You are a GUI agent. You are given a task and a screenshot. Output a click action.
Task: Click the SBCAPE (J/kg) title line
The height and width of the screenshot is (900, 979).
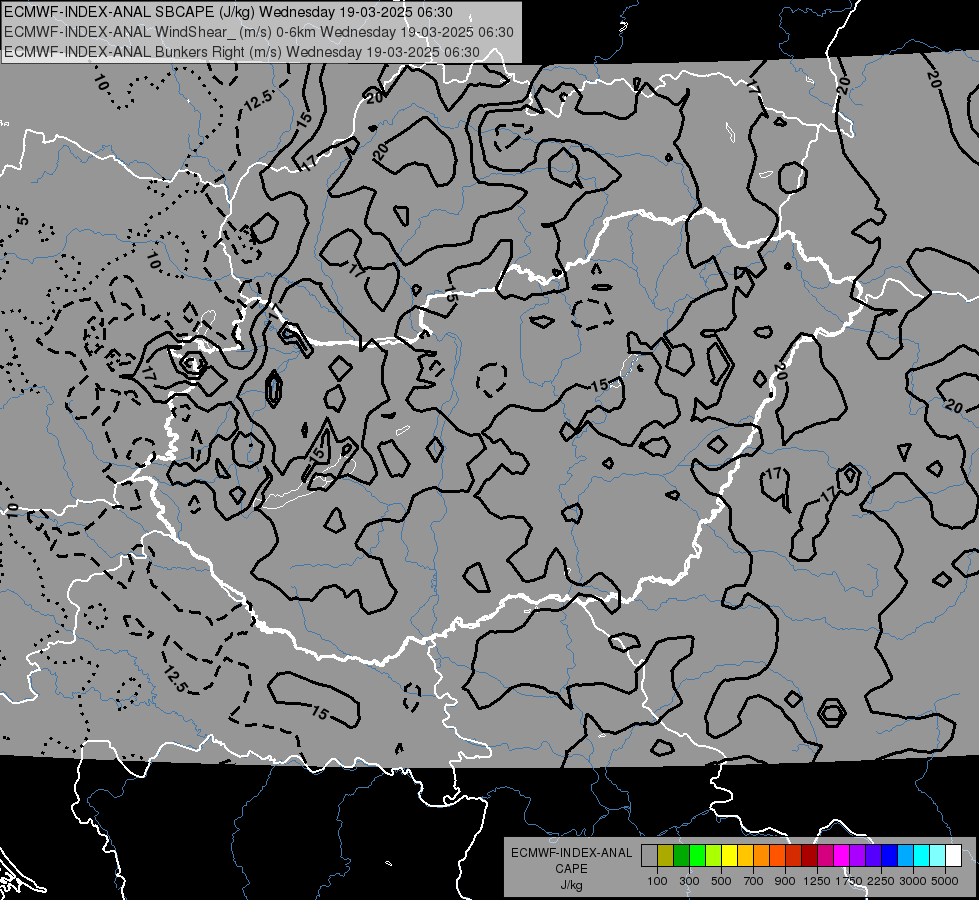pos(229,12)
